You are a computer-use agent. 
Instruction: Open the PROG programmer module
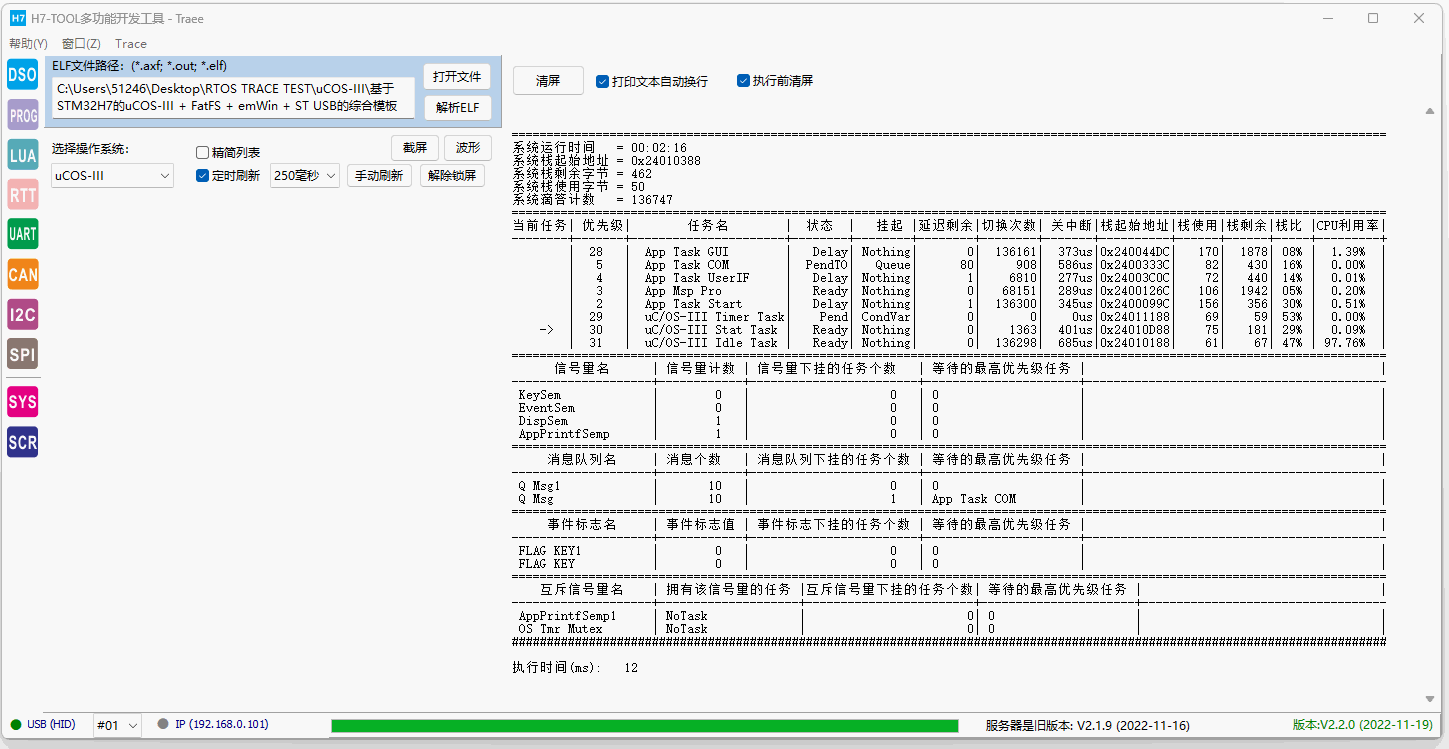[22, 116]
